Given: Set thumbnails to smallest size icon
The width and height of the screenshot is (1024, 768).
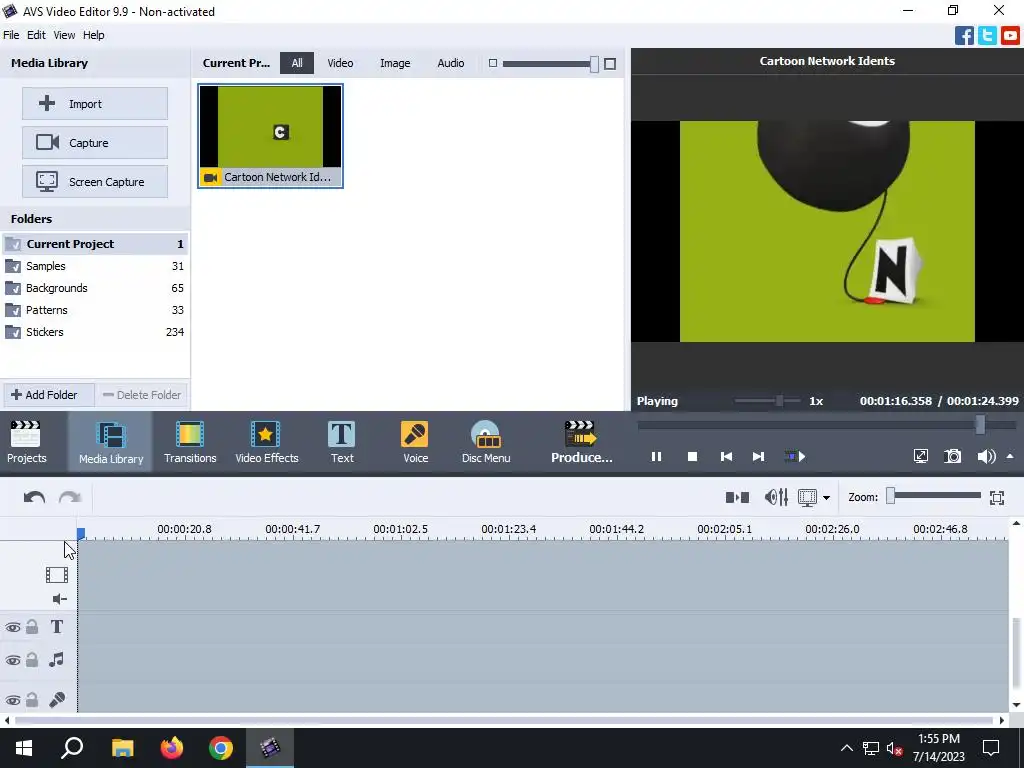Looking at the screenshot, I should [x=493, y=63].
